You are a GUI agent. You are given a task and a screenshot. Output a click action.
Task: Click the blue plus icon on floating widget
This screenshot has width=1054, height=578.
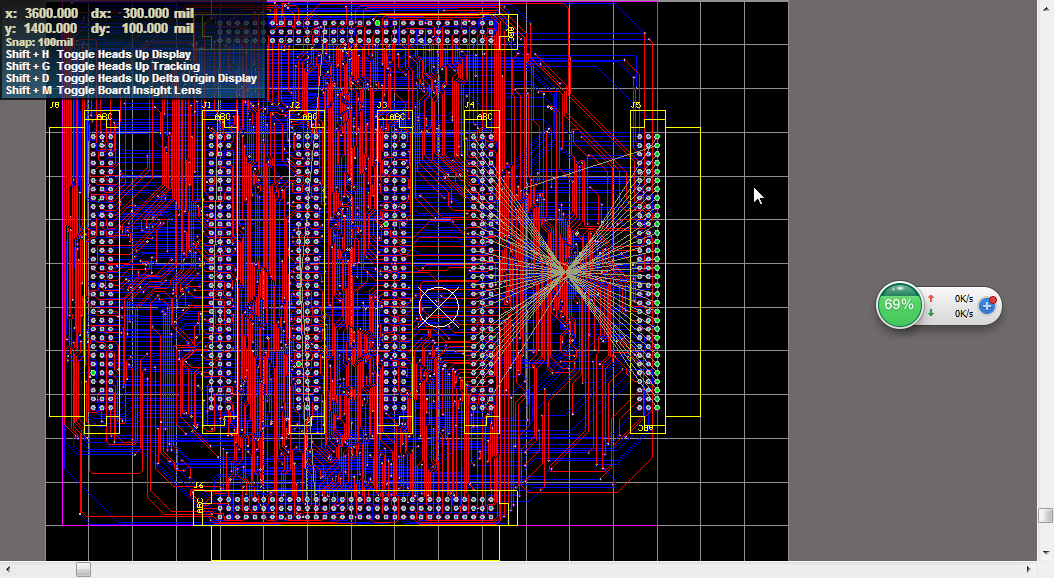987,306
